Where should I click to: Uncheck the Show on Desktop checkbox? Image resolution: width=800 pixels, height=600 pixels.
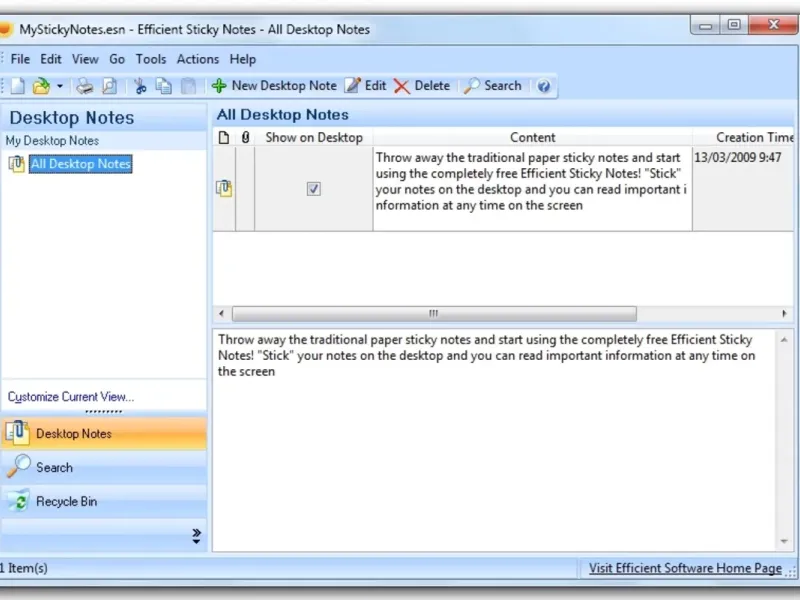point(314,189)
